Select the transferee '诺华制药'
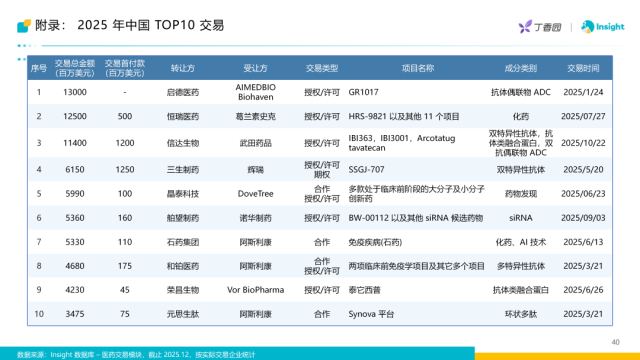This screenshot has width=640, height=360. click(256, 218)
